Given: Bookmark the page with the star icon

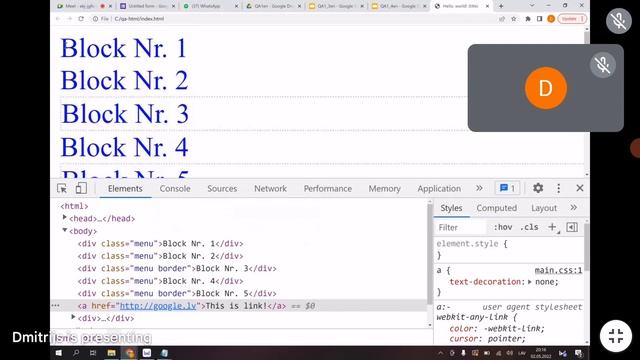Looking at the screenshot, I should [513, 19].
